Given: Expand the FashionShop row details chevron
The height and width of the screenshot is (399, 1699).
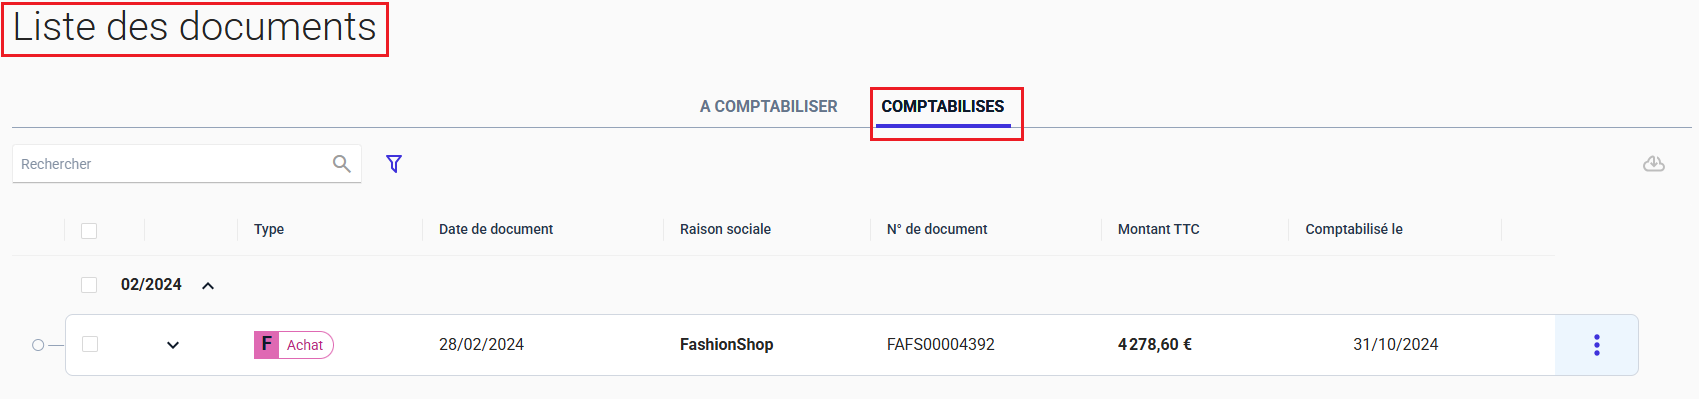Looking at the screenshot, I should 173,345.
